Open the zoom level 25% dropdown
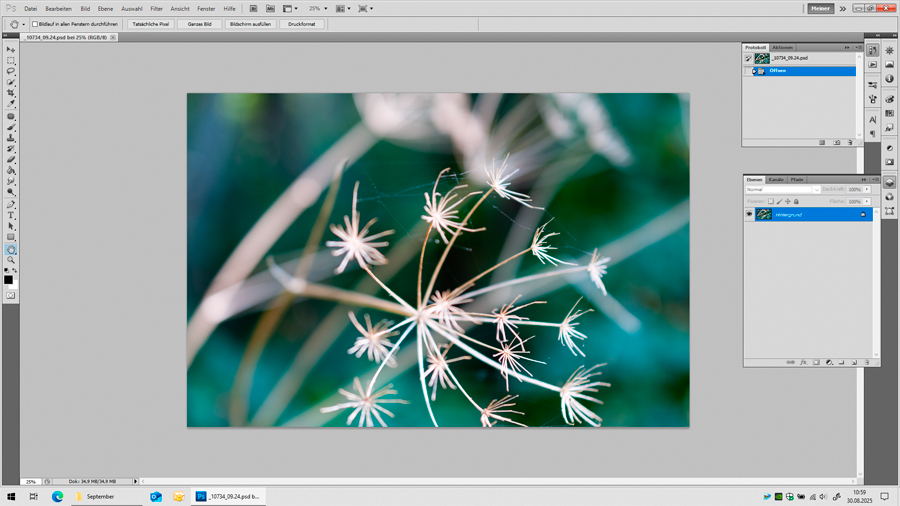The width and height of the screenshot is (900, 506). click(x=325, y=8)
